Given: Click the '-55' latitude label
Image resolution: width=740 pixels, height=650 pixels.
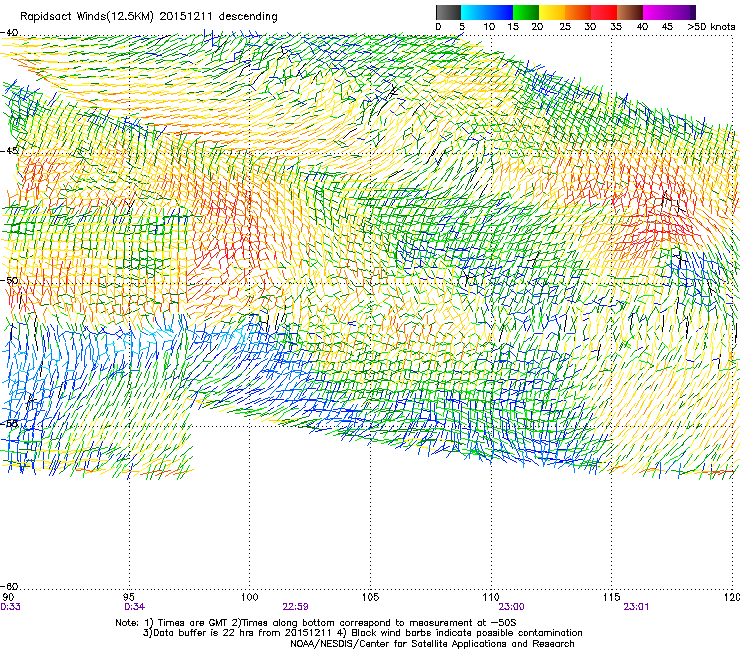Looking at the screenshot, I should (9, 423).
